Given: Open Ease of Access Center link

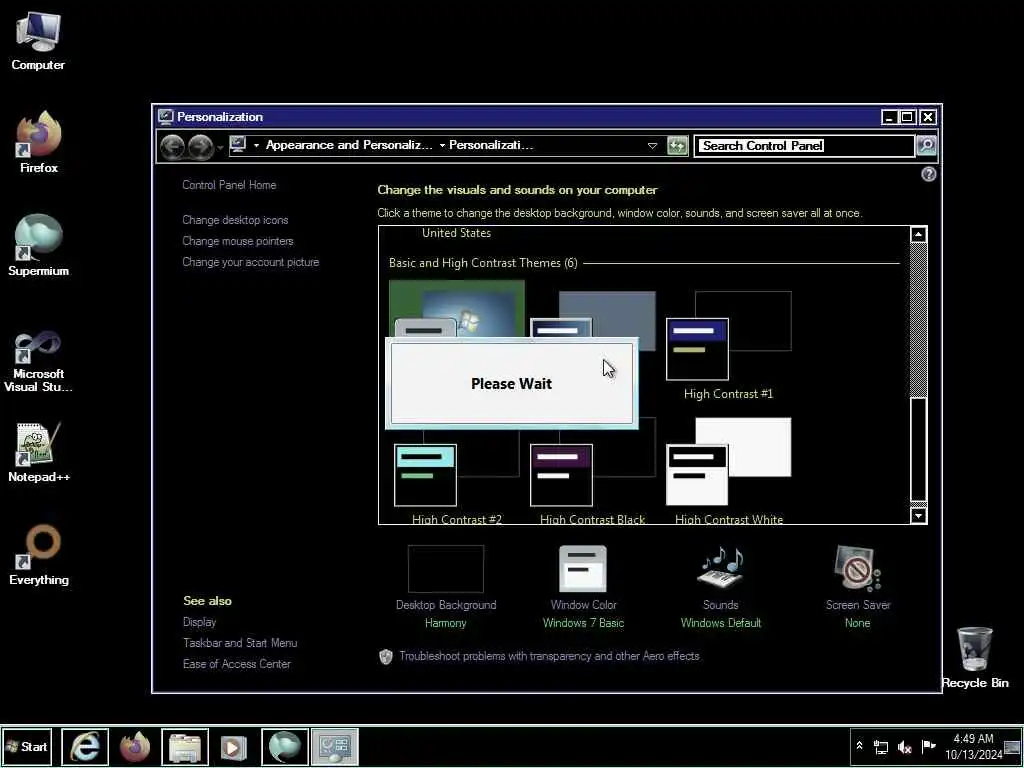Looking at the screenshot, I should [236, 664].
